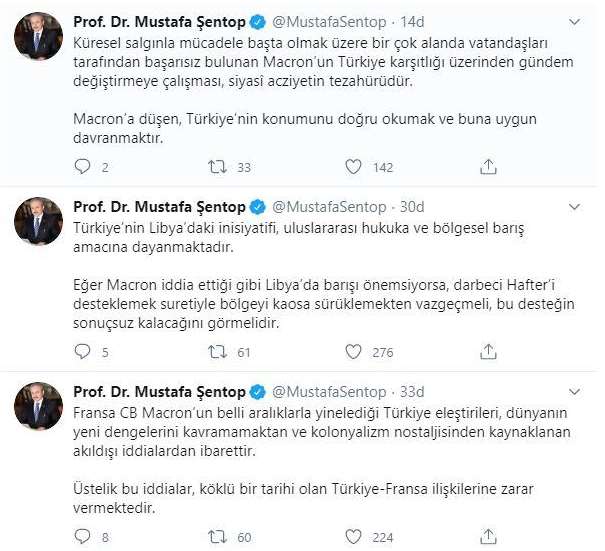605x551 pixels.
Task: Like the tweet with 224 likes
Action: (x=352, y=537)
